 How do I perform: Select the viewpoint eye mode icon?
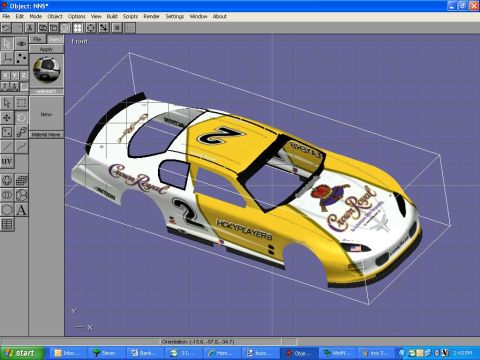click(x=21, y=43)
